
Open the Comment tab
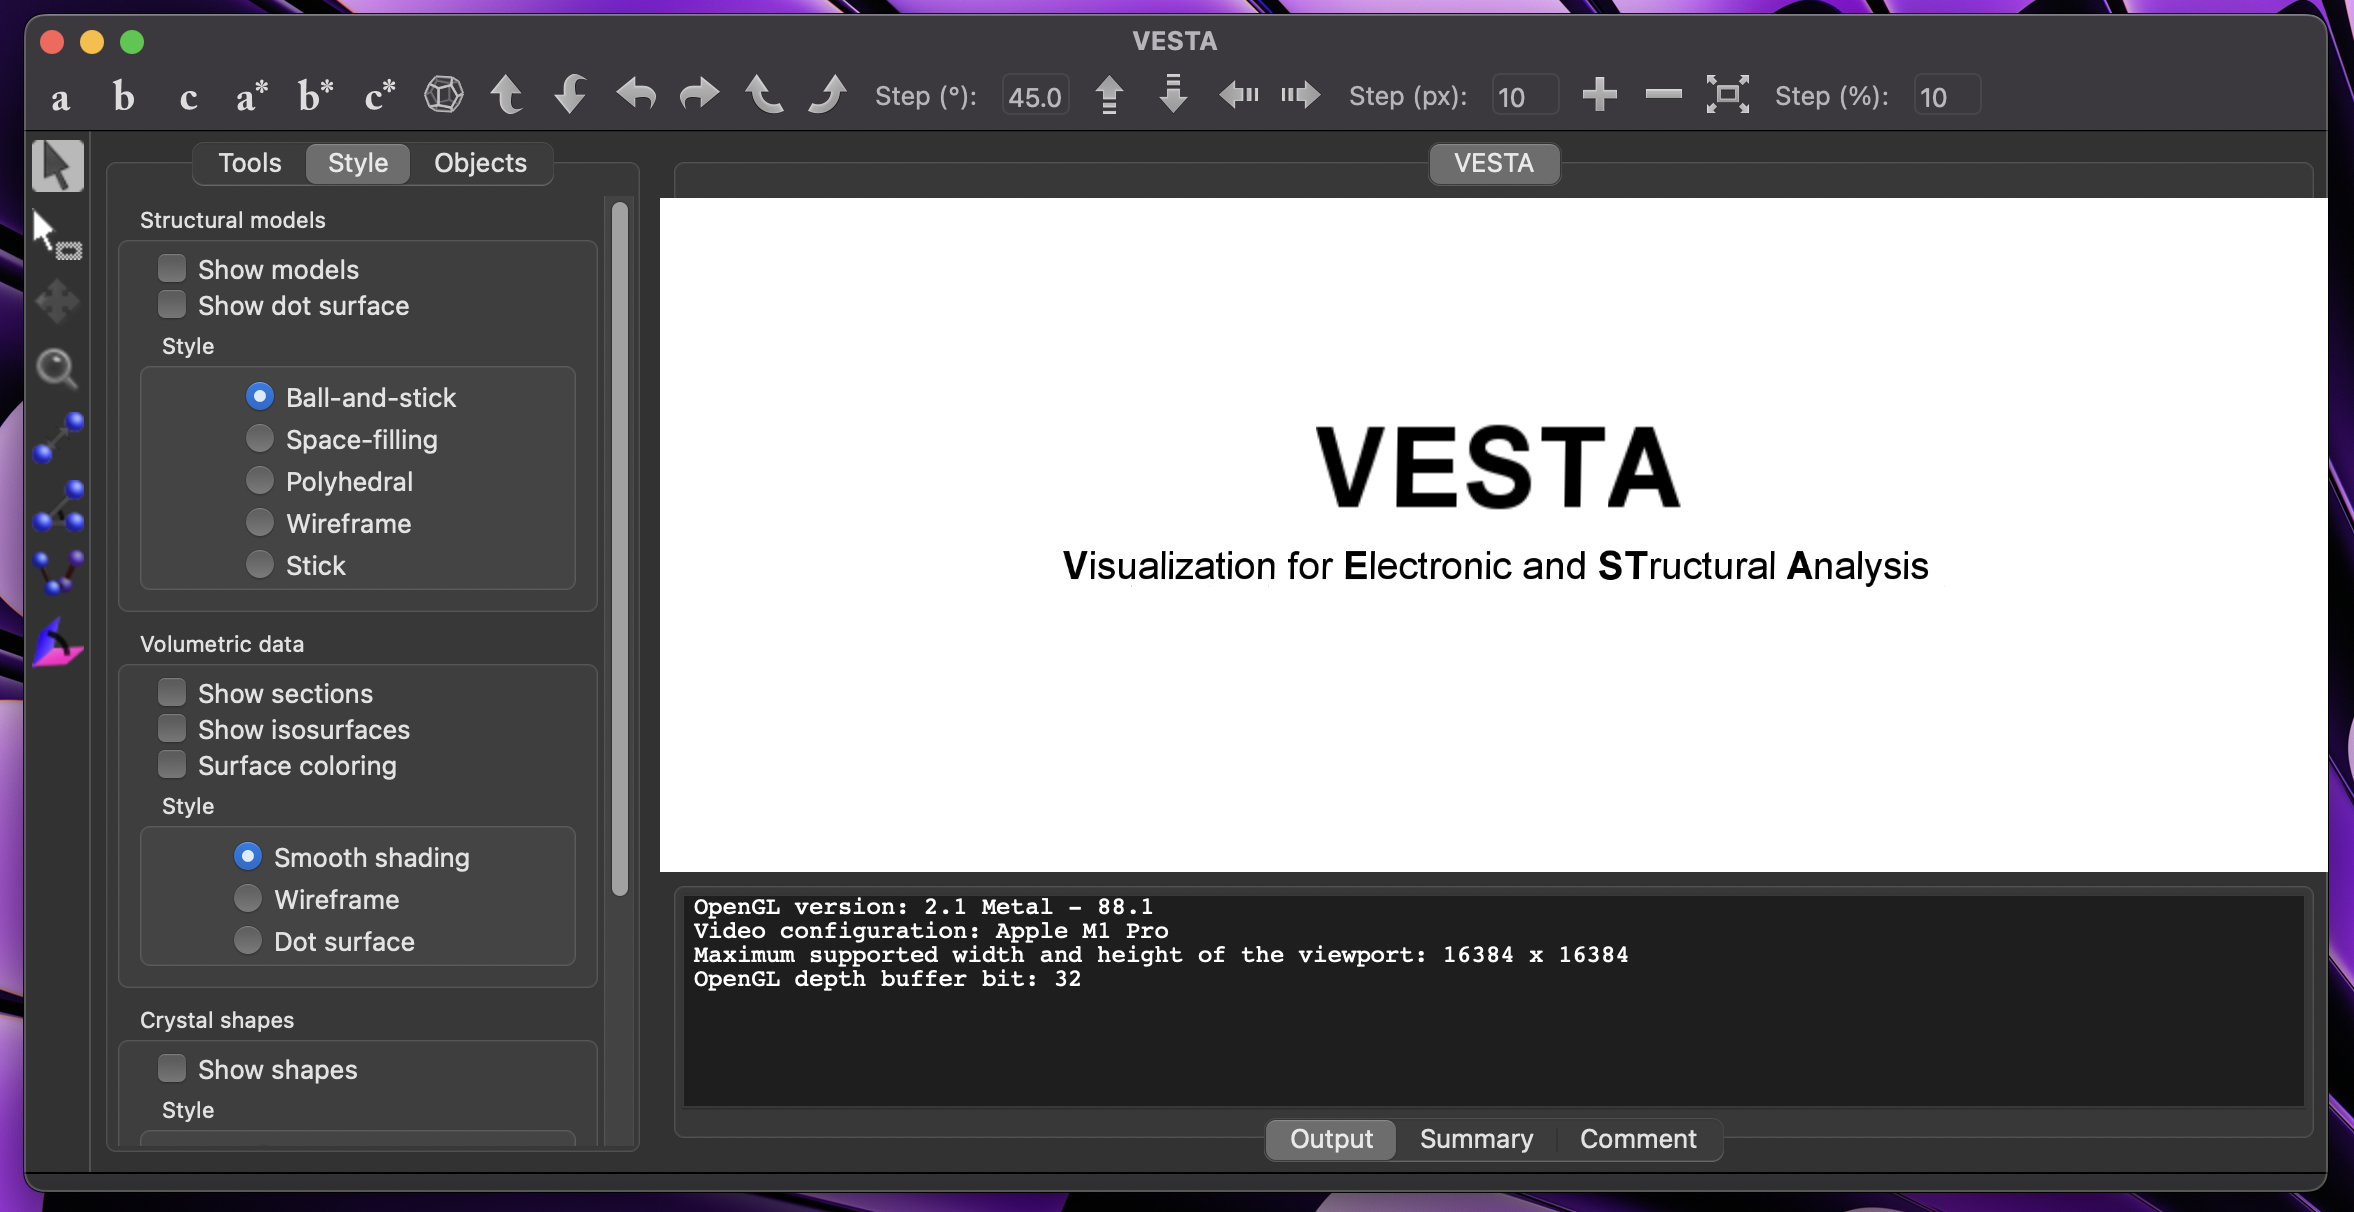click(1638, 1139)
